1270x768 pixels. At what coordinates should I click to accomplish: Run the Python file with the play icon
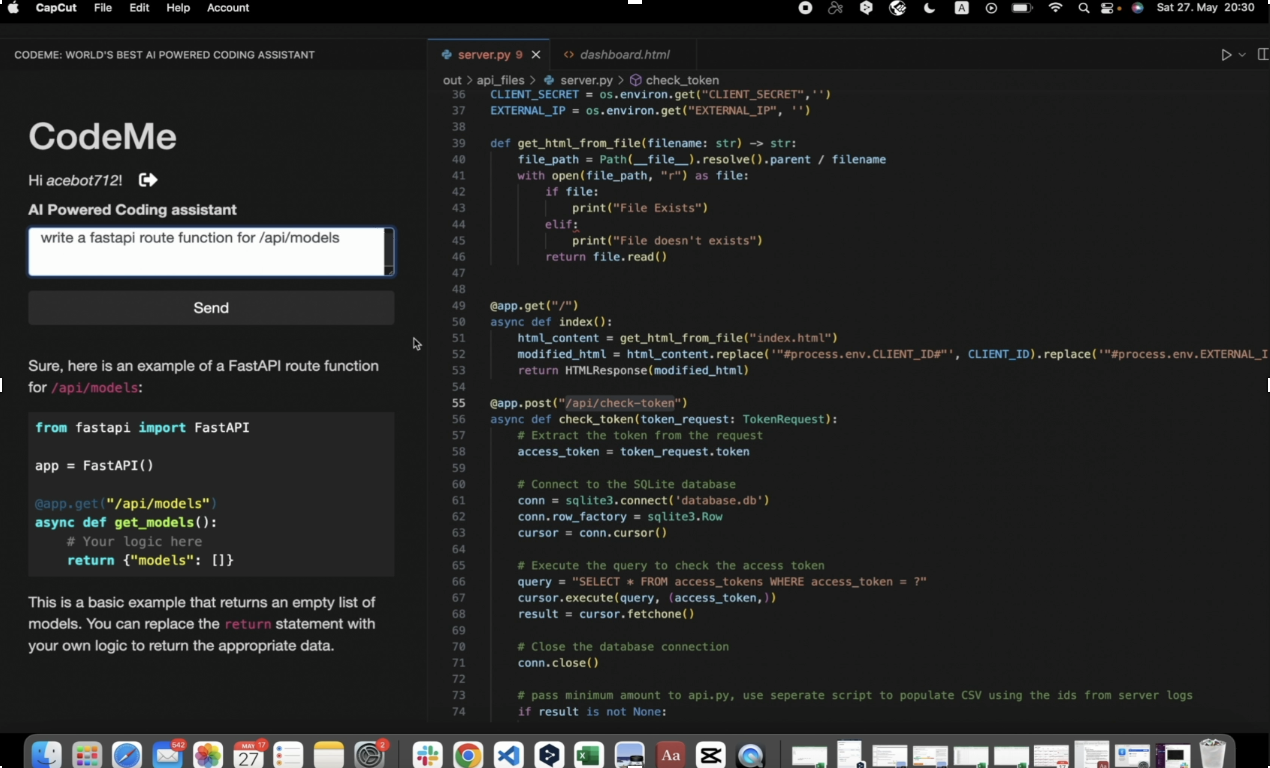(x=1226, y=55)
